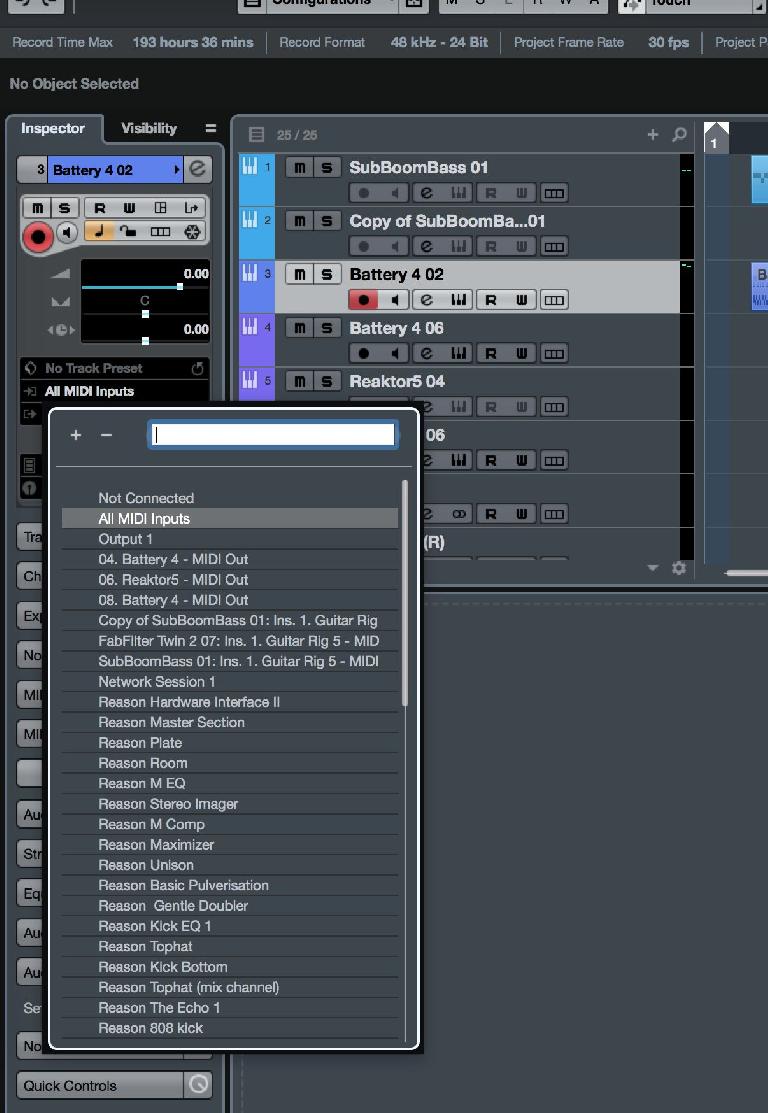The height and width of the screenshot is (1113, 768).
Task: Select Reason Maximizer input
Action: coord(230,845)
